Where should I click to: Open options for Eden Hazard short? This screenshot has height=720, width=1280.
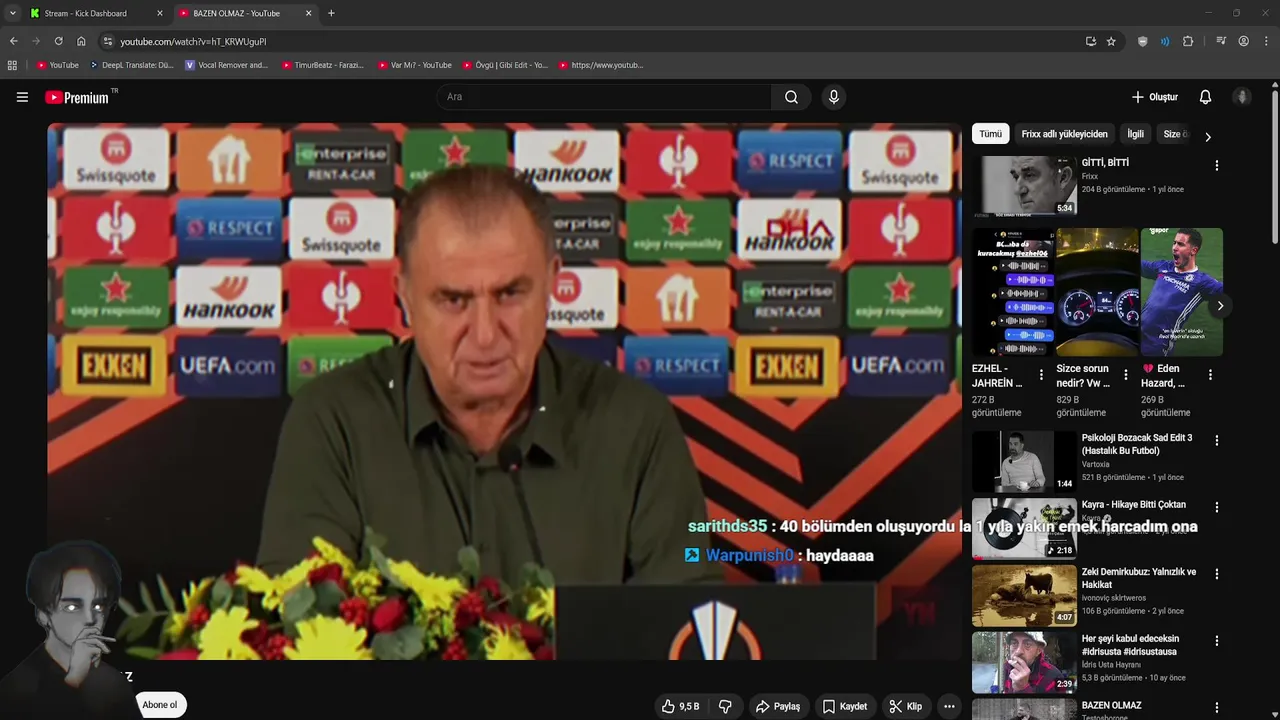click(x=1210, y=375)
